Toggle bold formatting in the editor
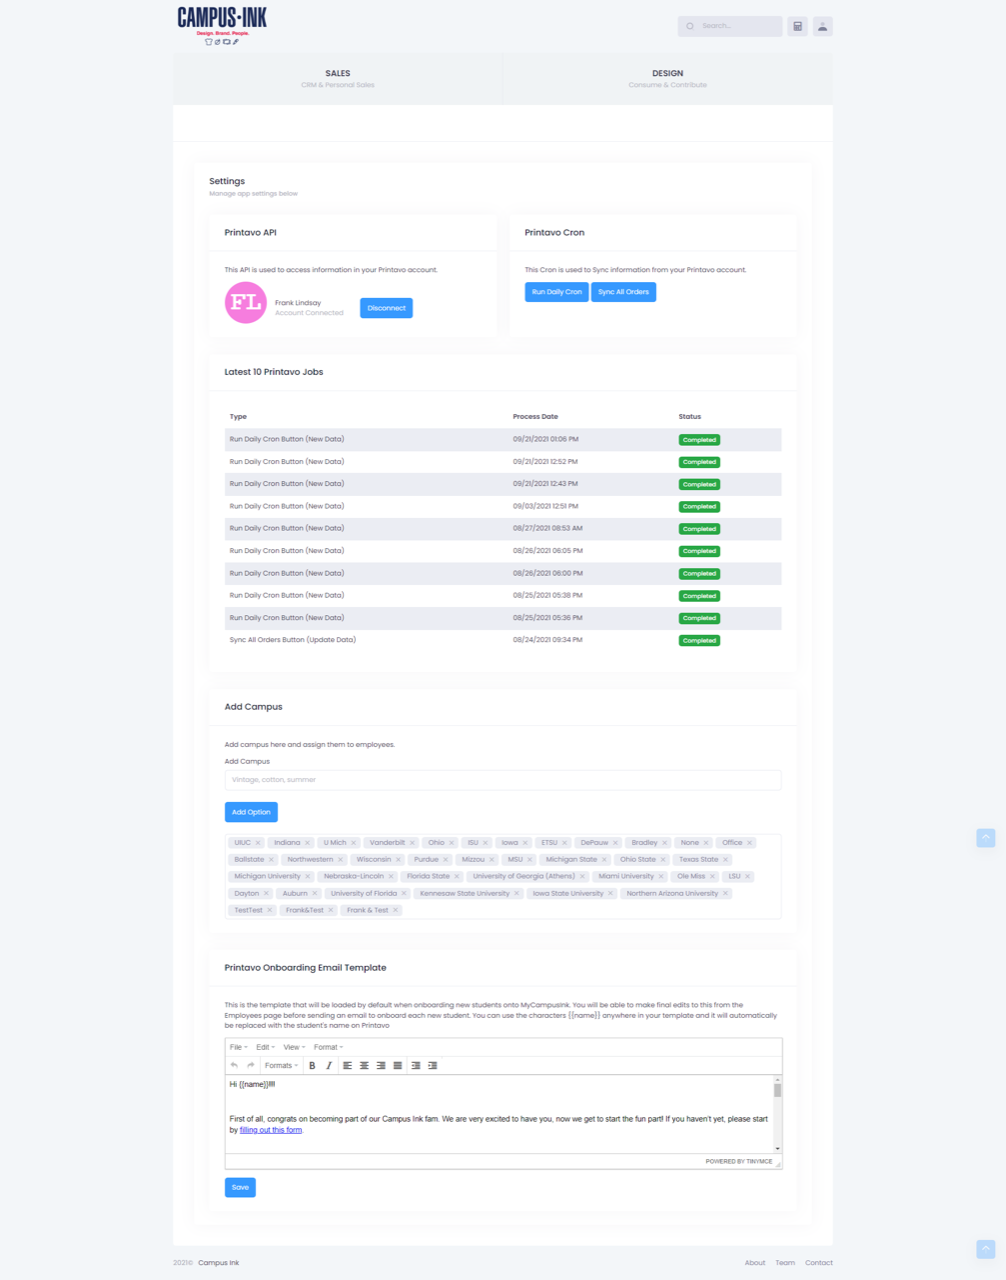Screen dimensions: 1006x1280 point(312,1065)
